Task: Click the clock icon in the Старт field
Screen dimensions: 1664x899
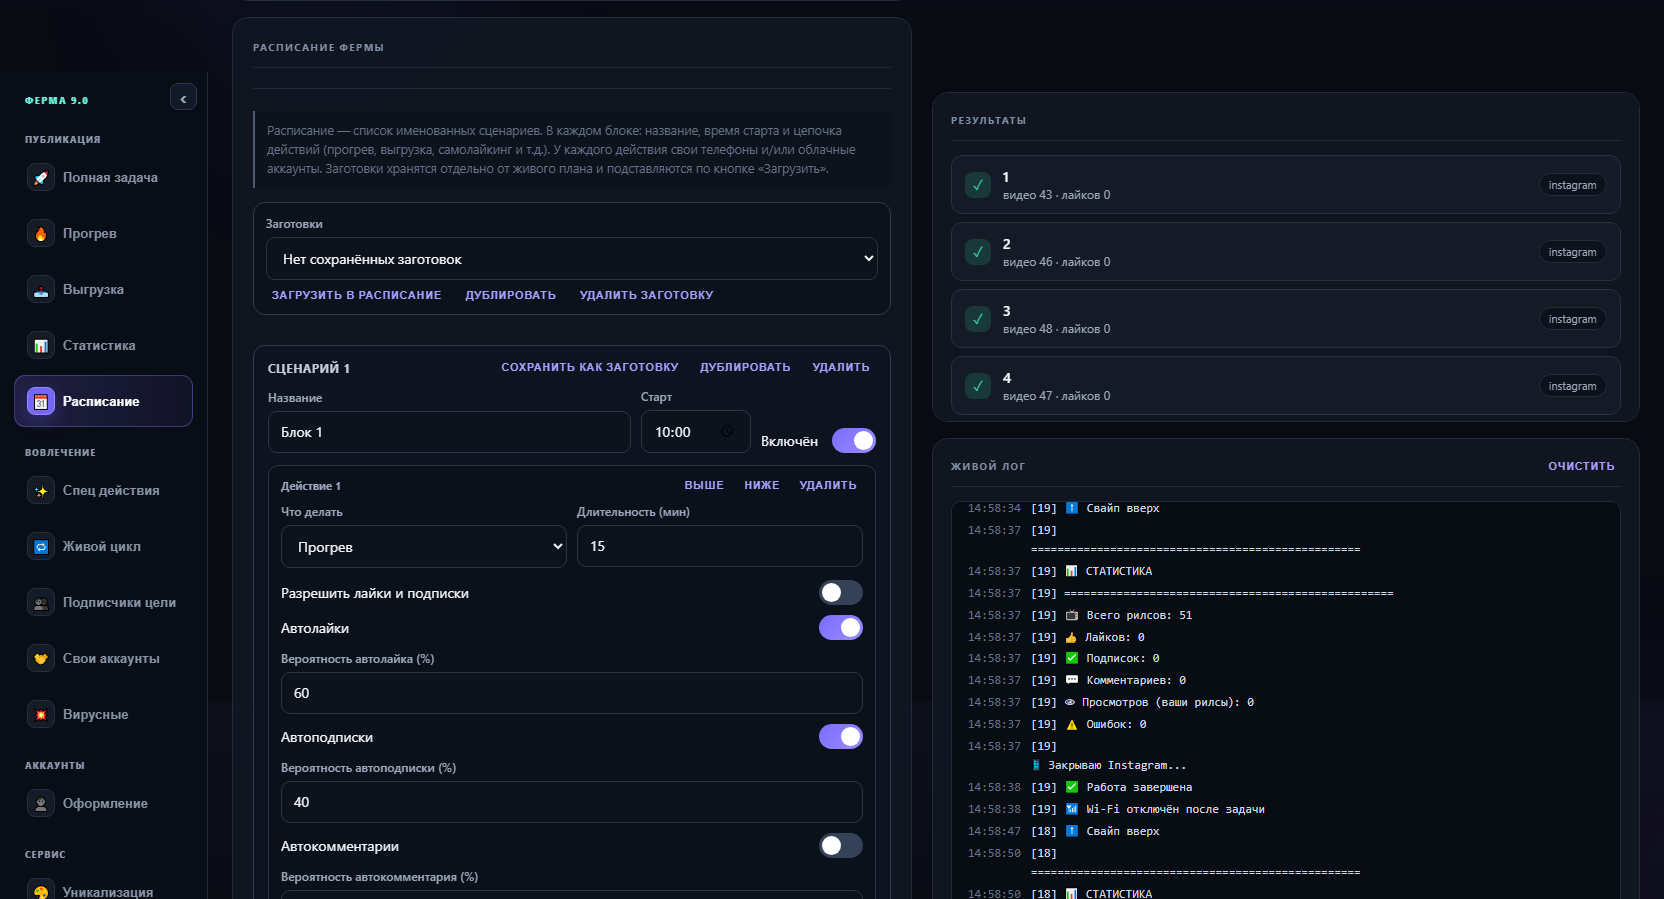Action: (x=727, y=432)
